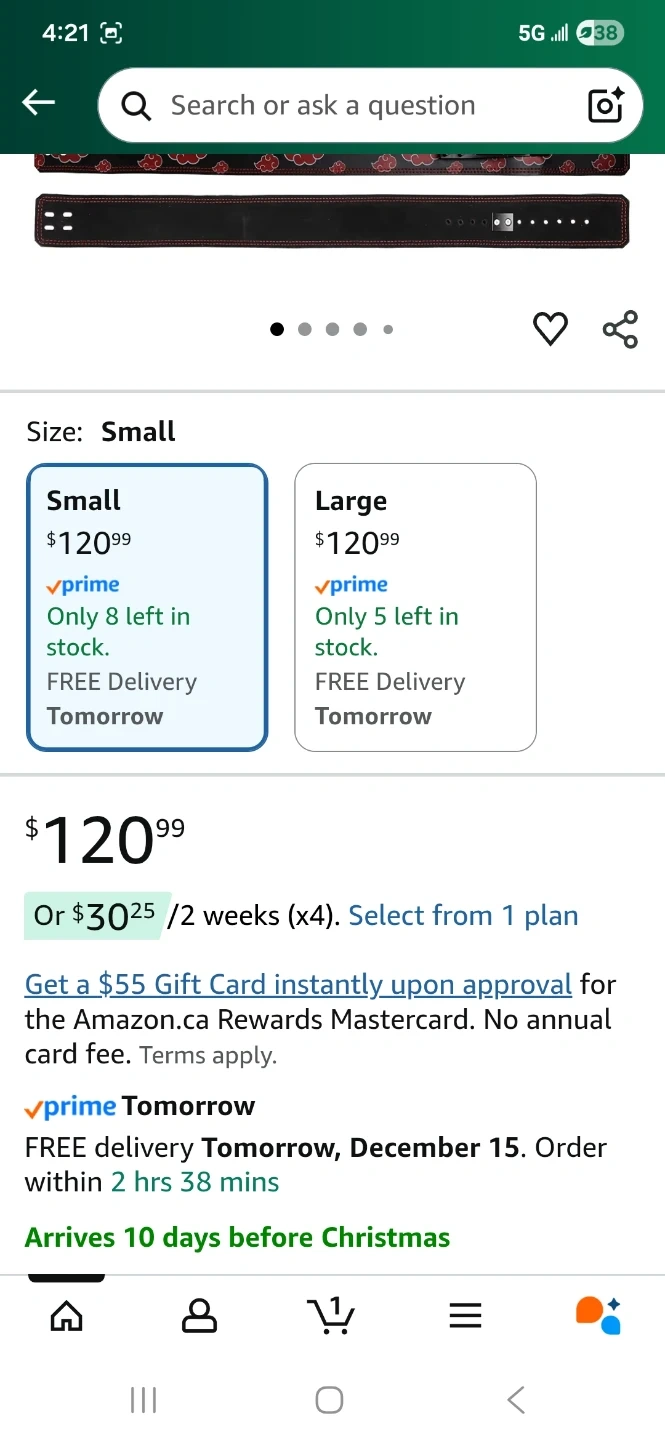Select the Small size option

tap(147, 607)
